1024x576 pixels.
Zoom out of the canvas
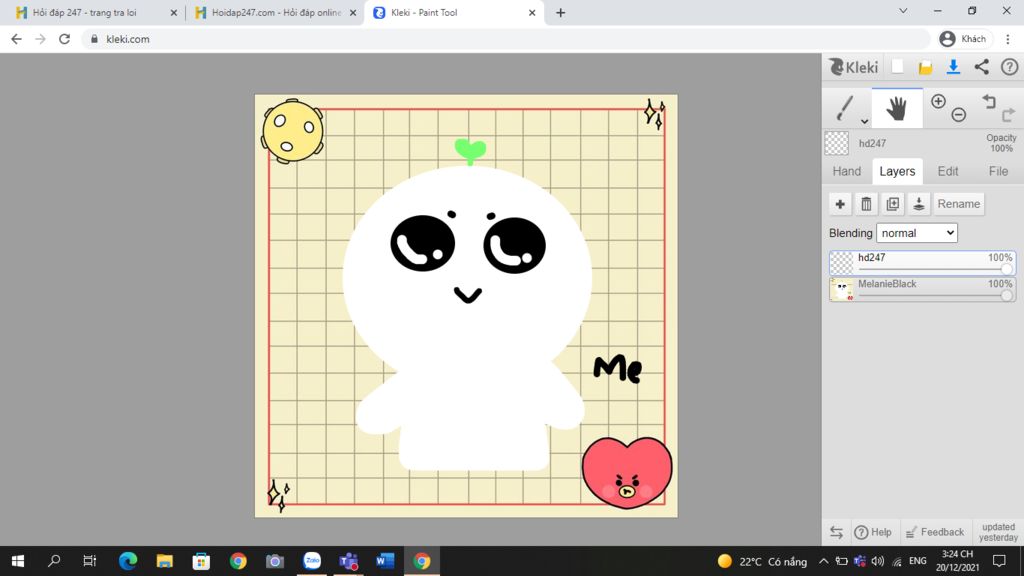click(959, 115)
